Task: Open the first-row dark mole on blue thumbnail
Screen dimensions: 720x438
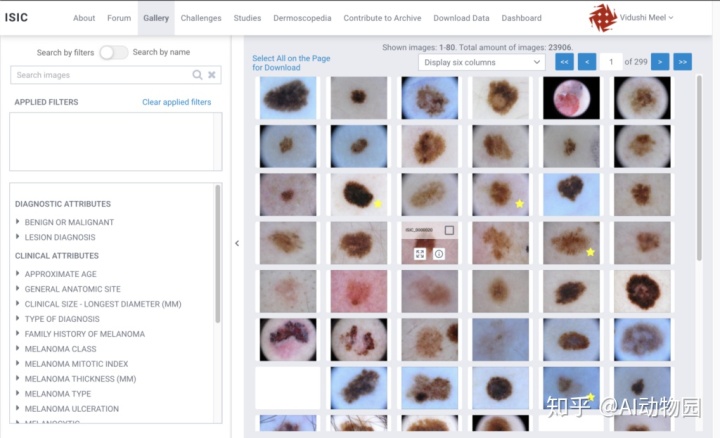Action: pos(288,98)
